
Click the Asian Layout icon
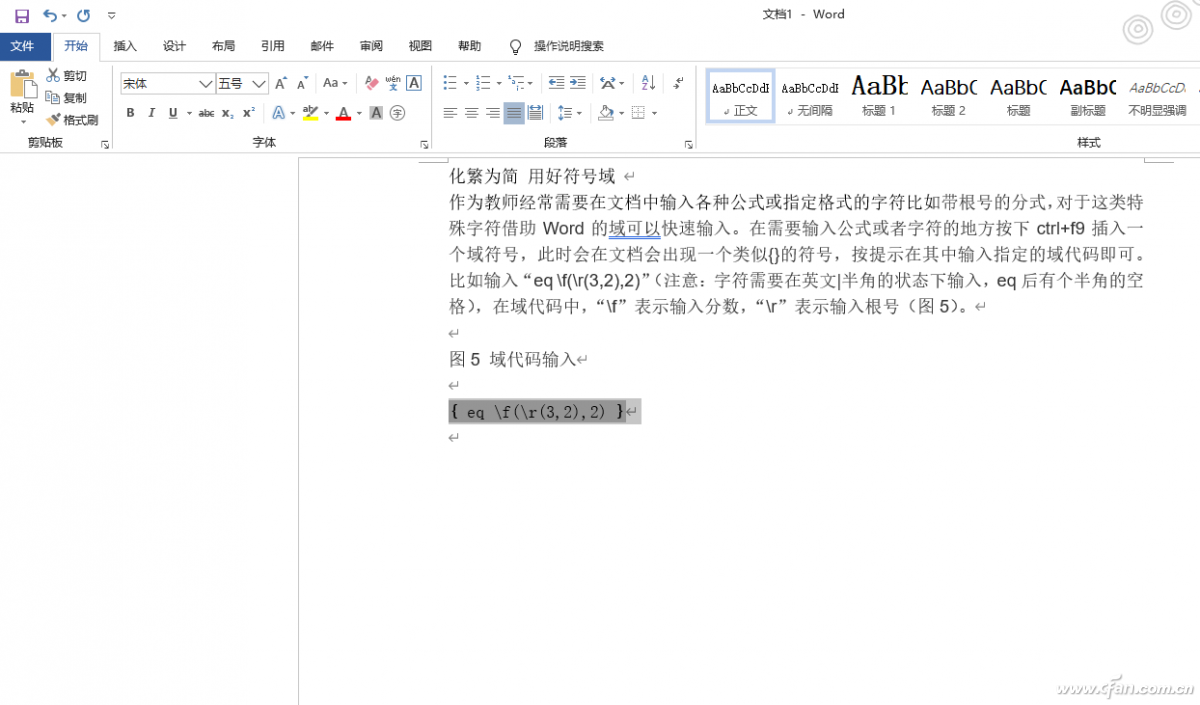pos(608,83)
